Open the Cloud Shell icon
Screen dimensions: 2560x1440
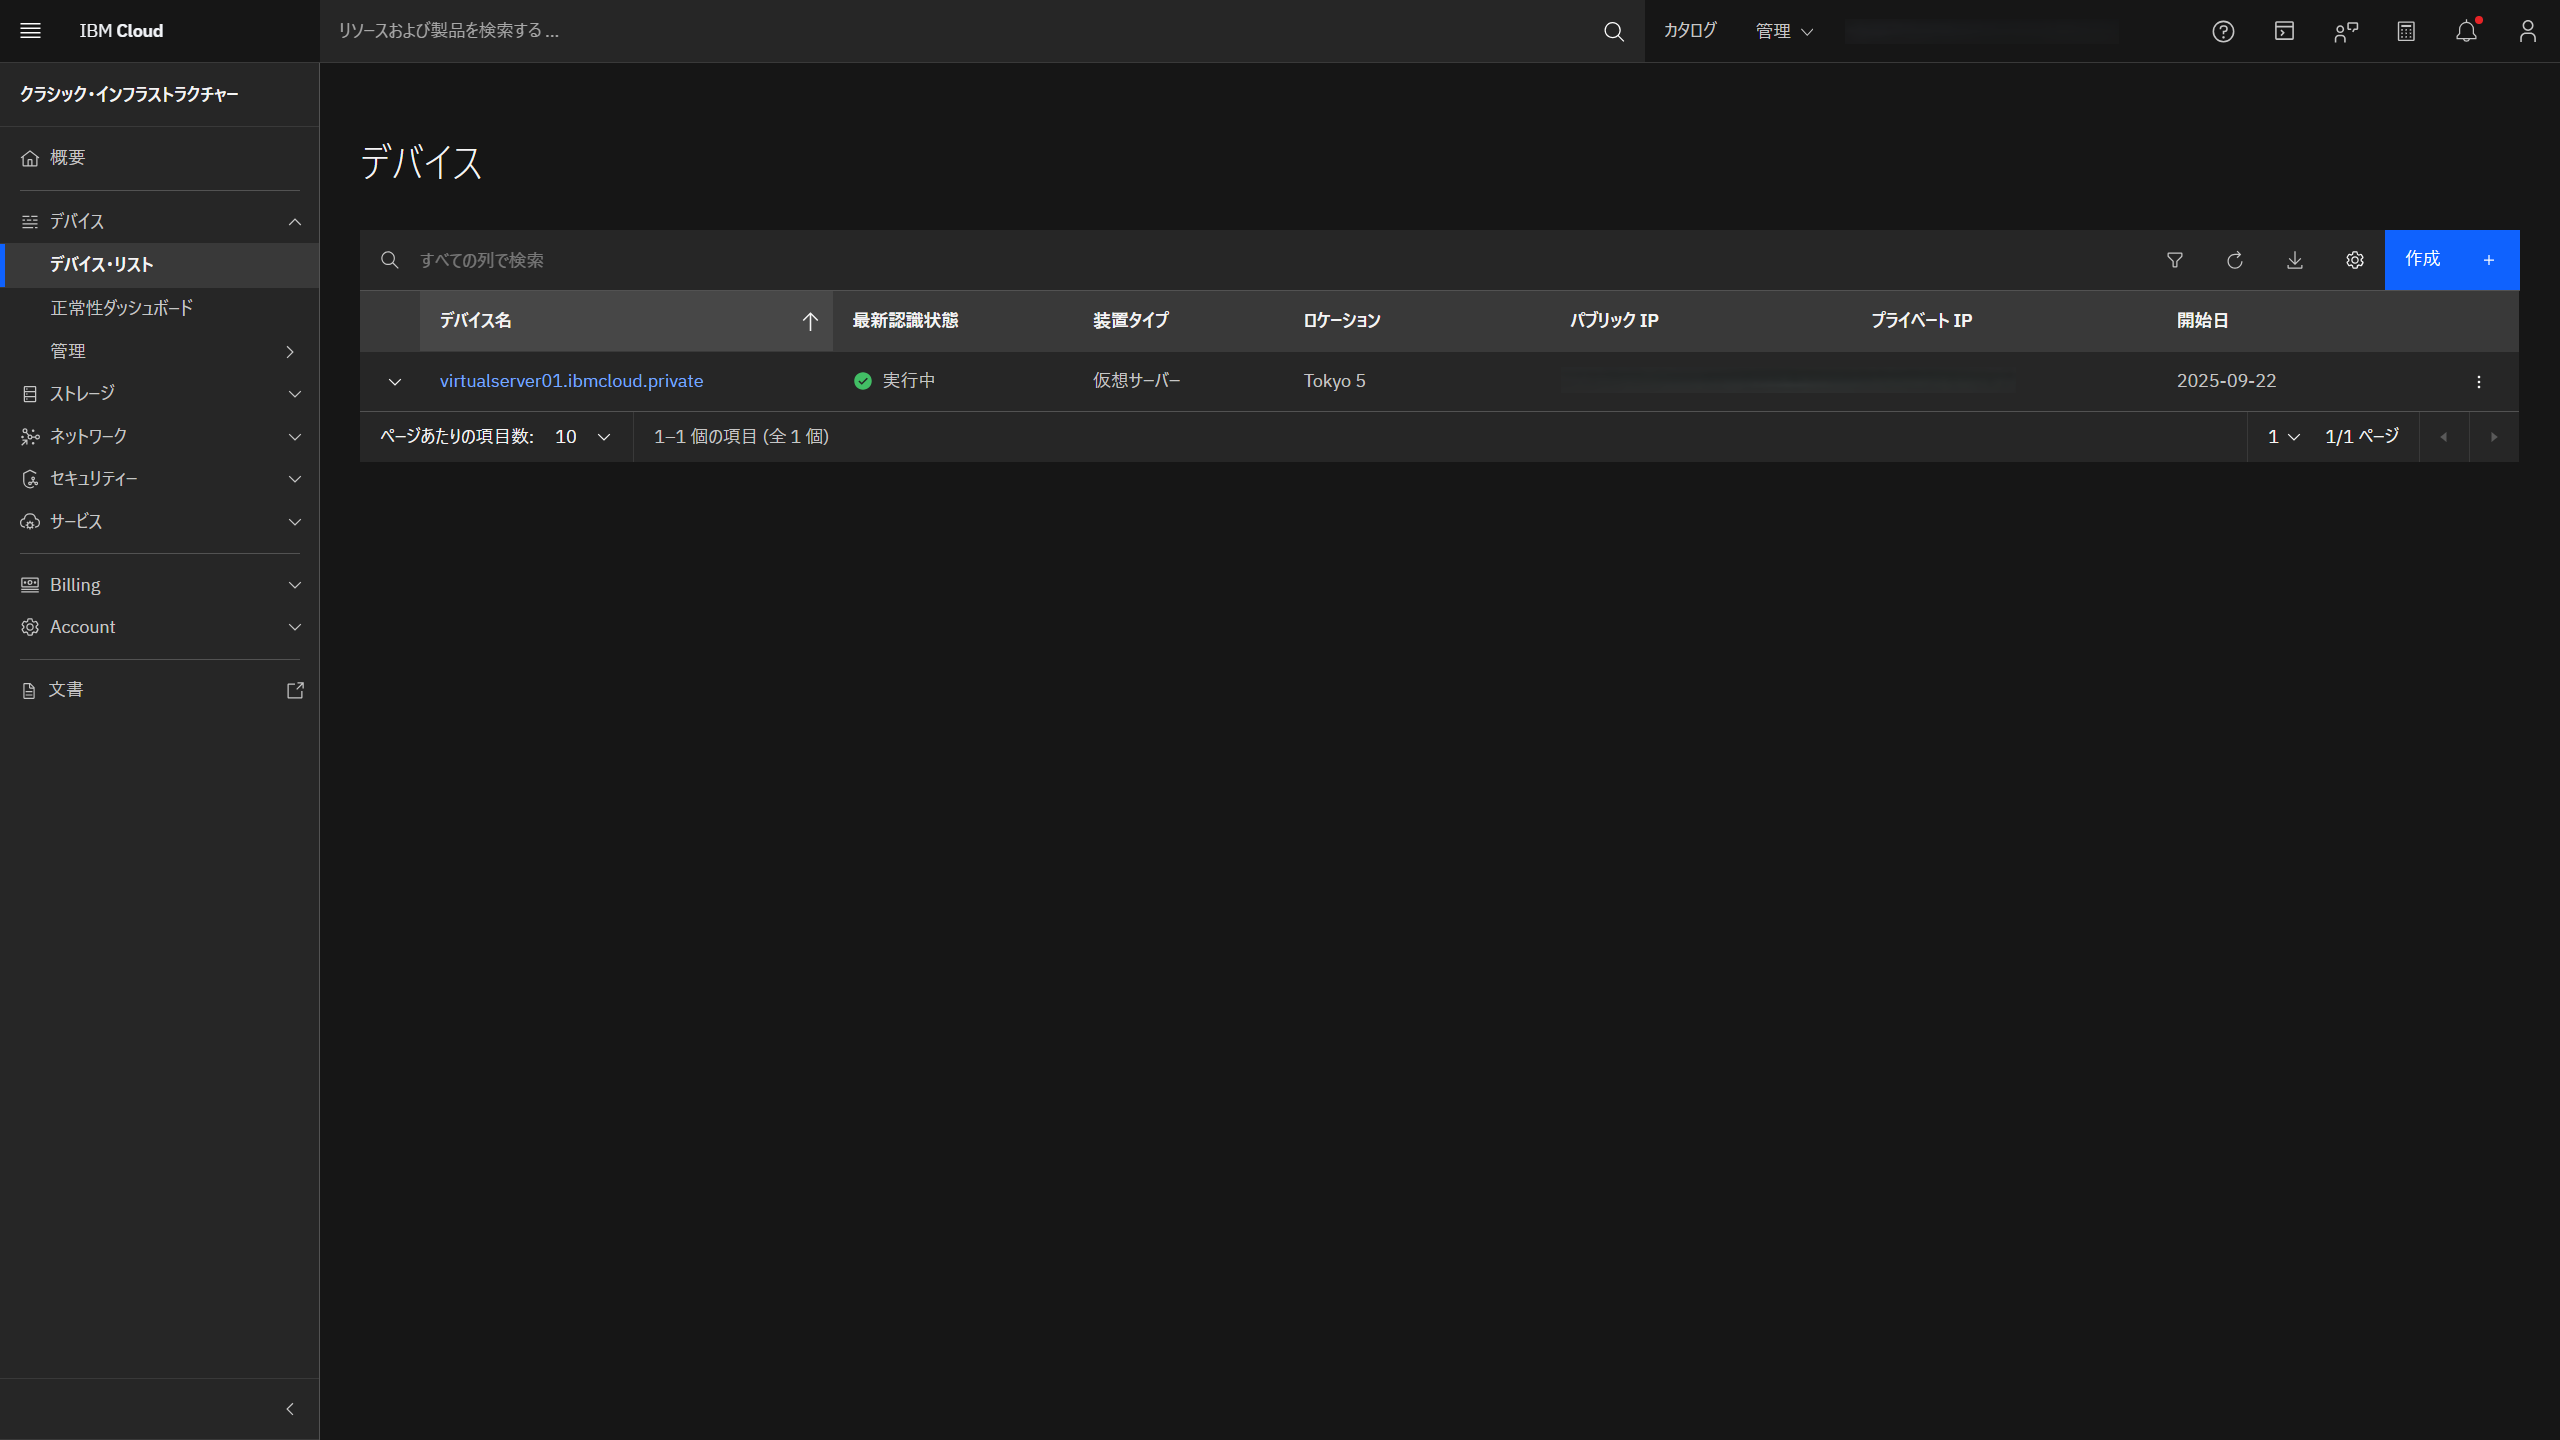tap(2284, 31)
